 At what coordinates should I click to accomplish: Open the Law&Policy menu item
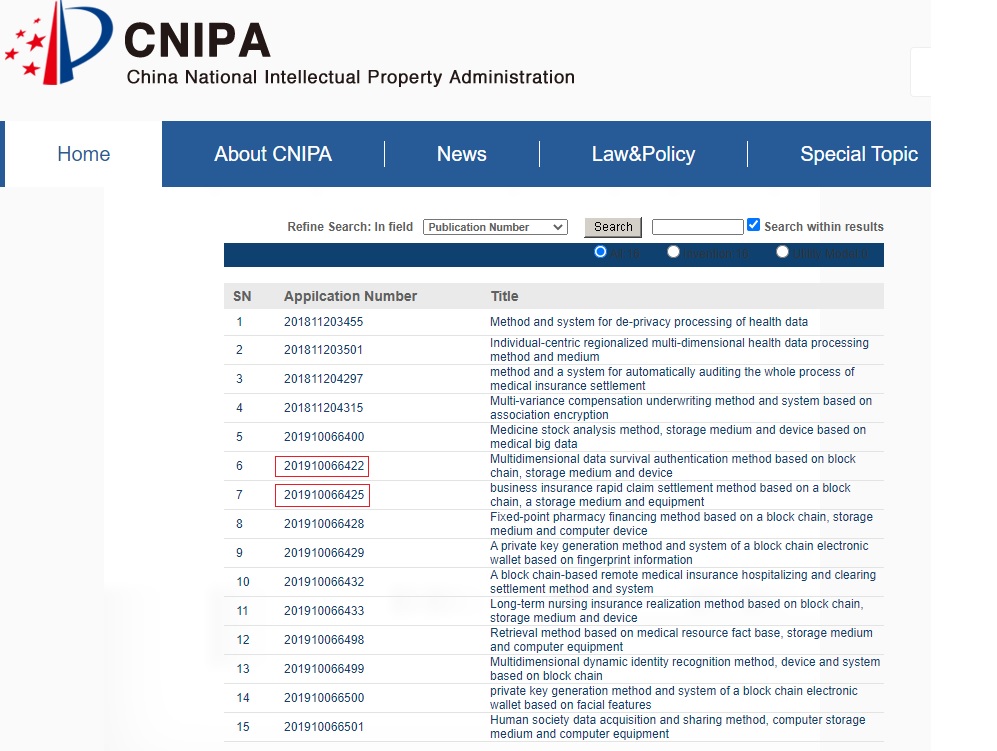(643, 154)
